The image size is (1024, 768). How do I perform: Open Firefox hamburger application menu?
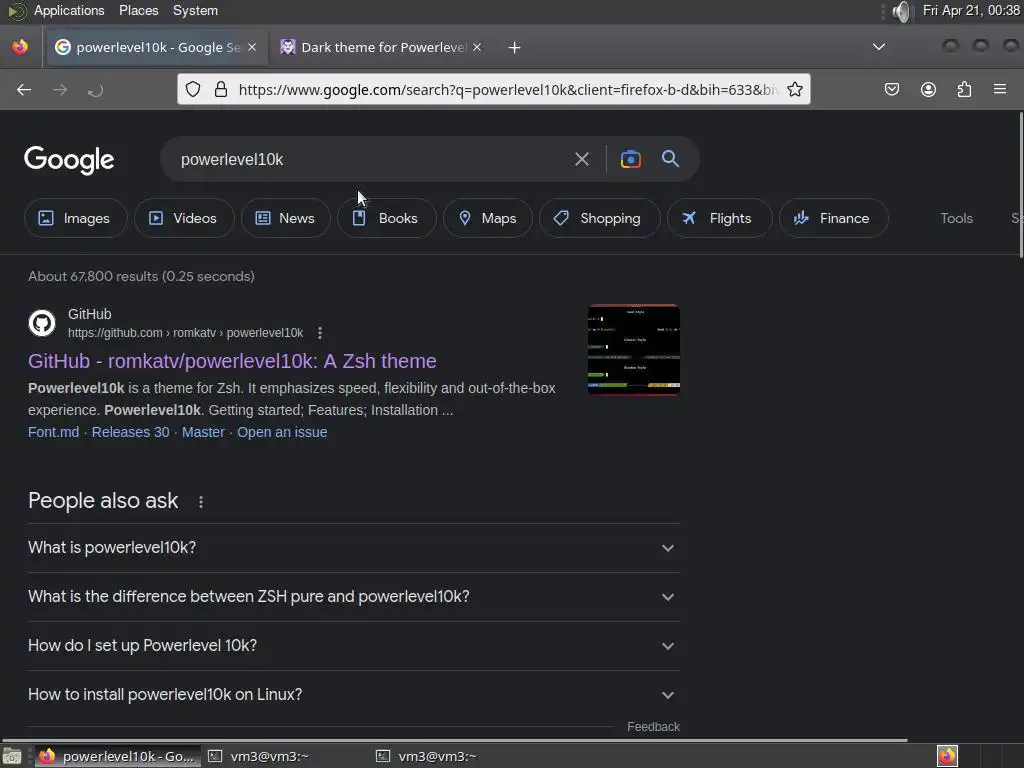[x=1000, y=89]
